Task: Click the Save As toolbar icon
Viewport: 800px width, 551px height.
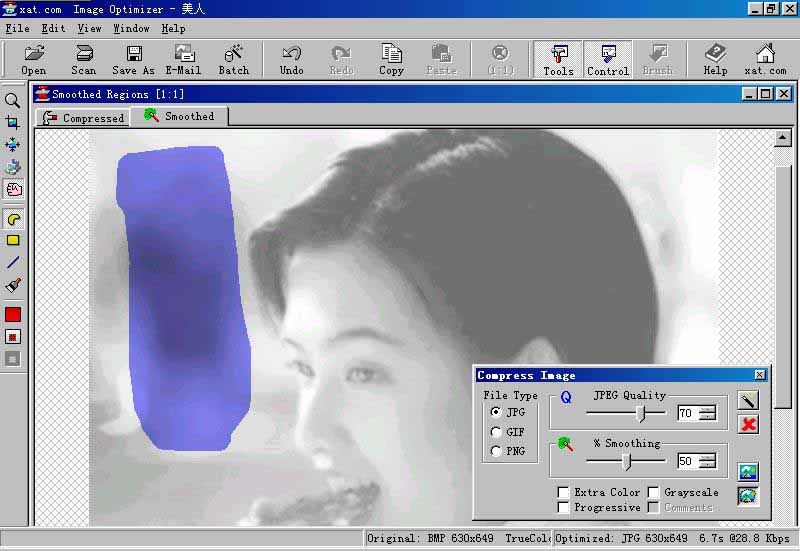Action: [134, 60]
